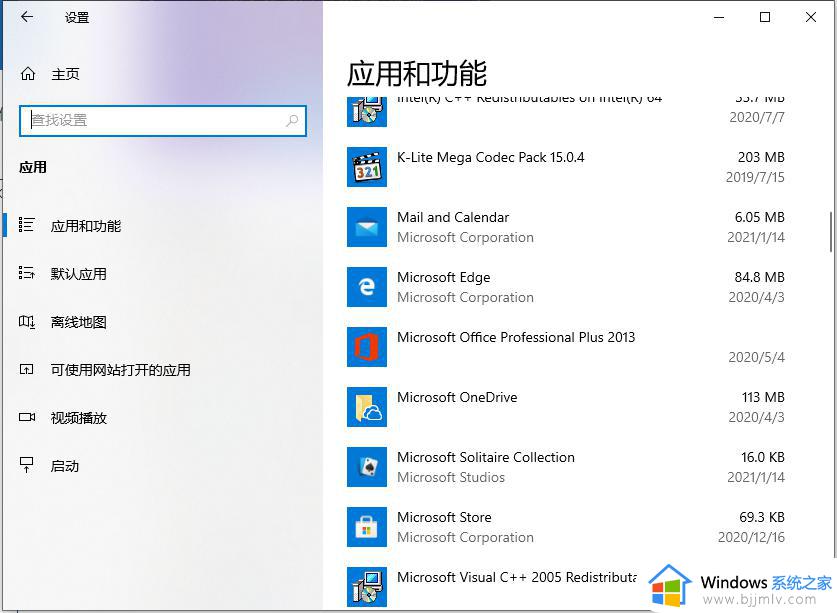Click the Mail and Calendar app icon
837x613 pixels.
click(x=367, y=227)
